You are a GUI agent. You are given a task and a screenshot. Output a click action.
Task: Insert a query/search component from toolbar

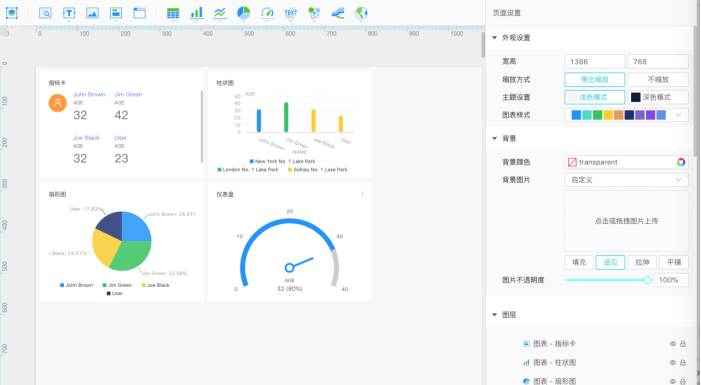click(45, 13)
